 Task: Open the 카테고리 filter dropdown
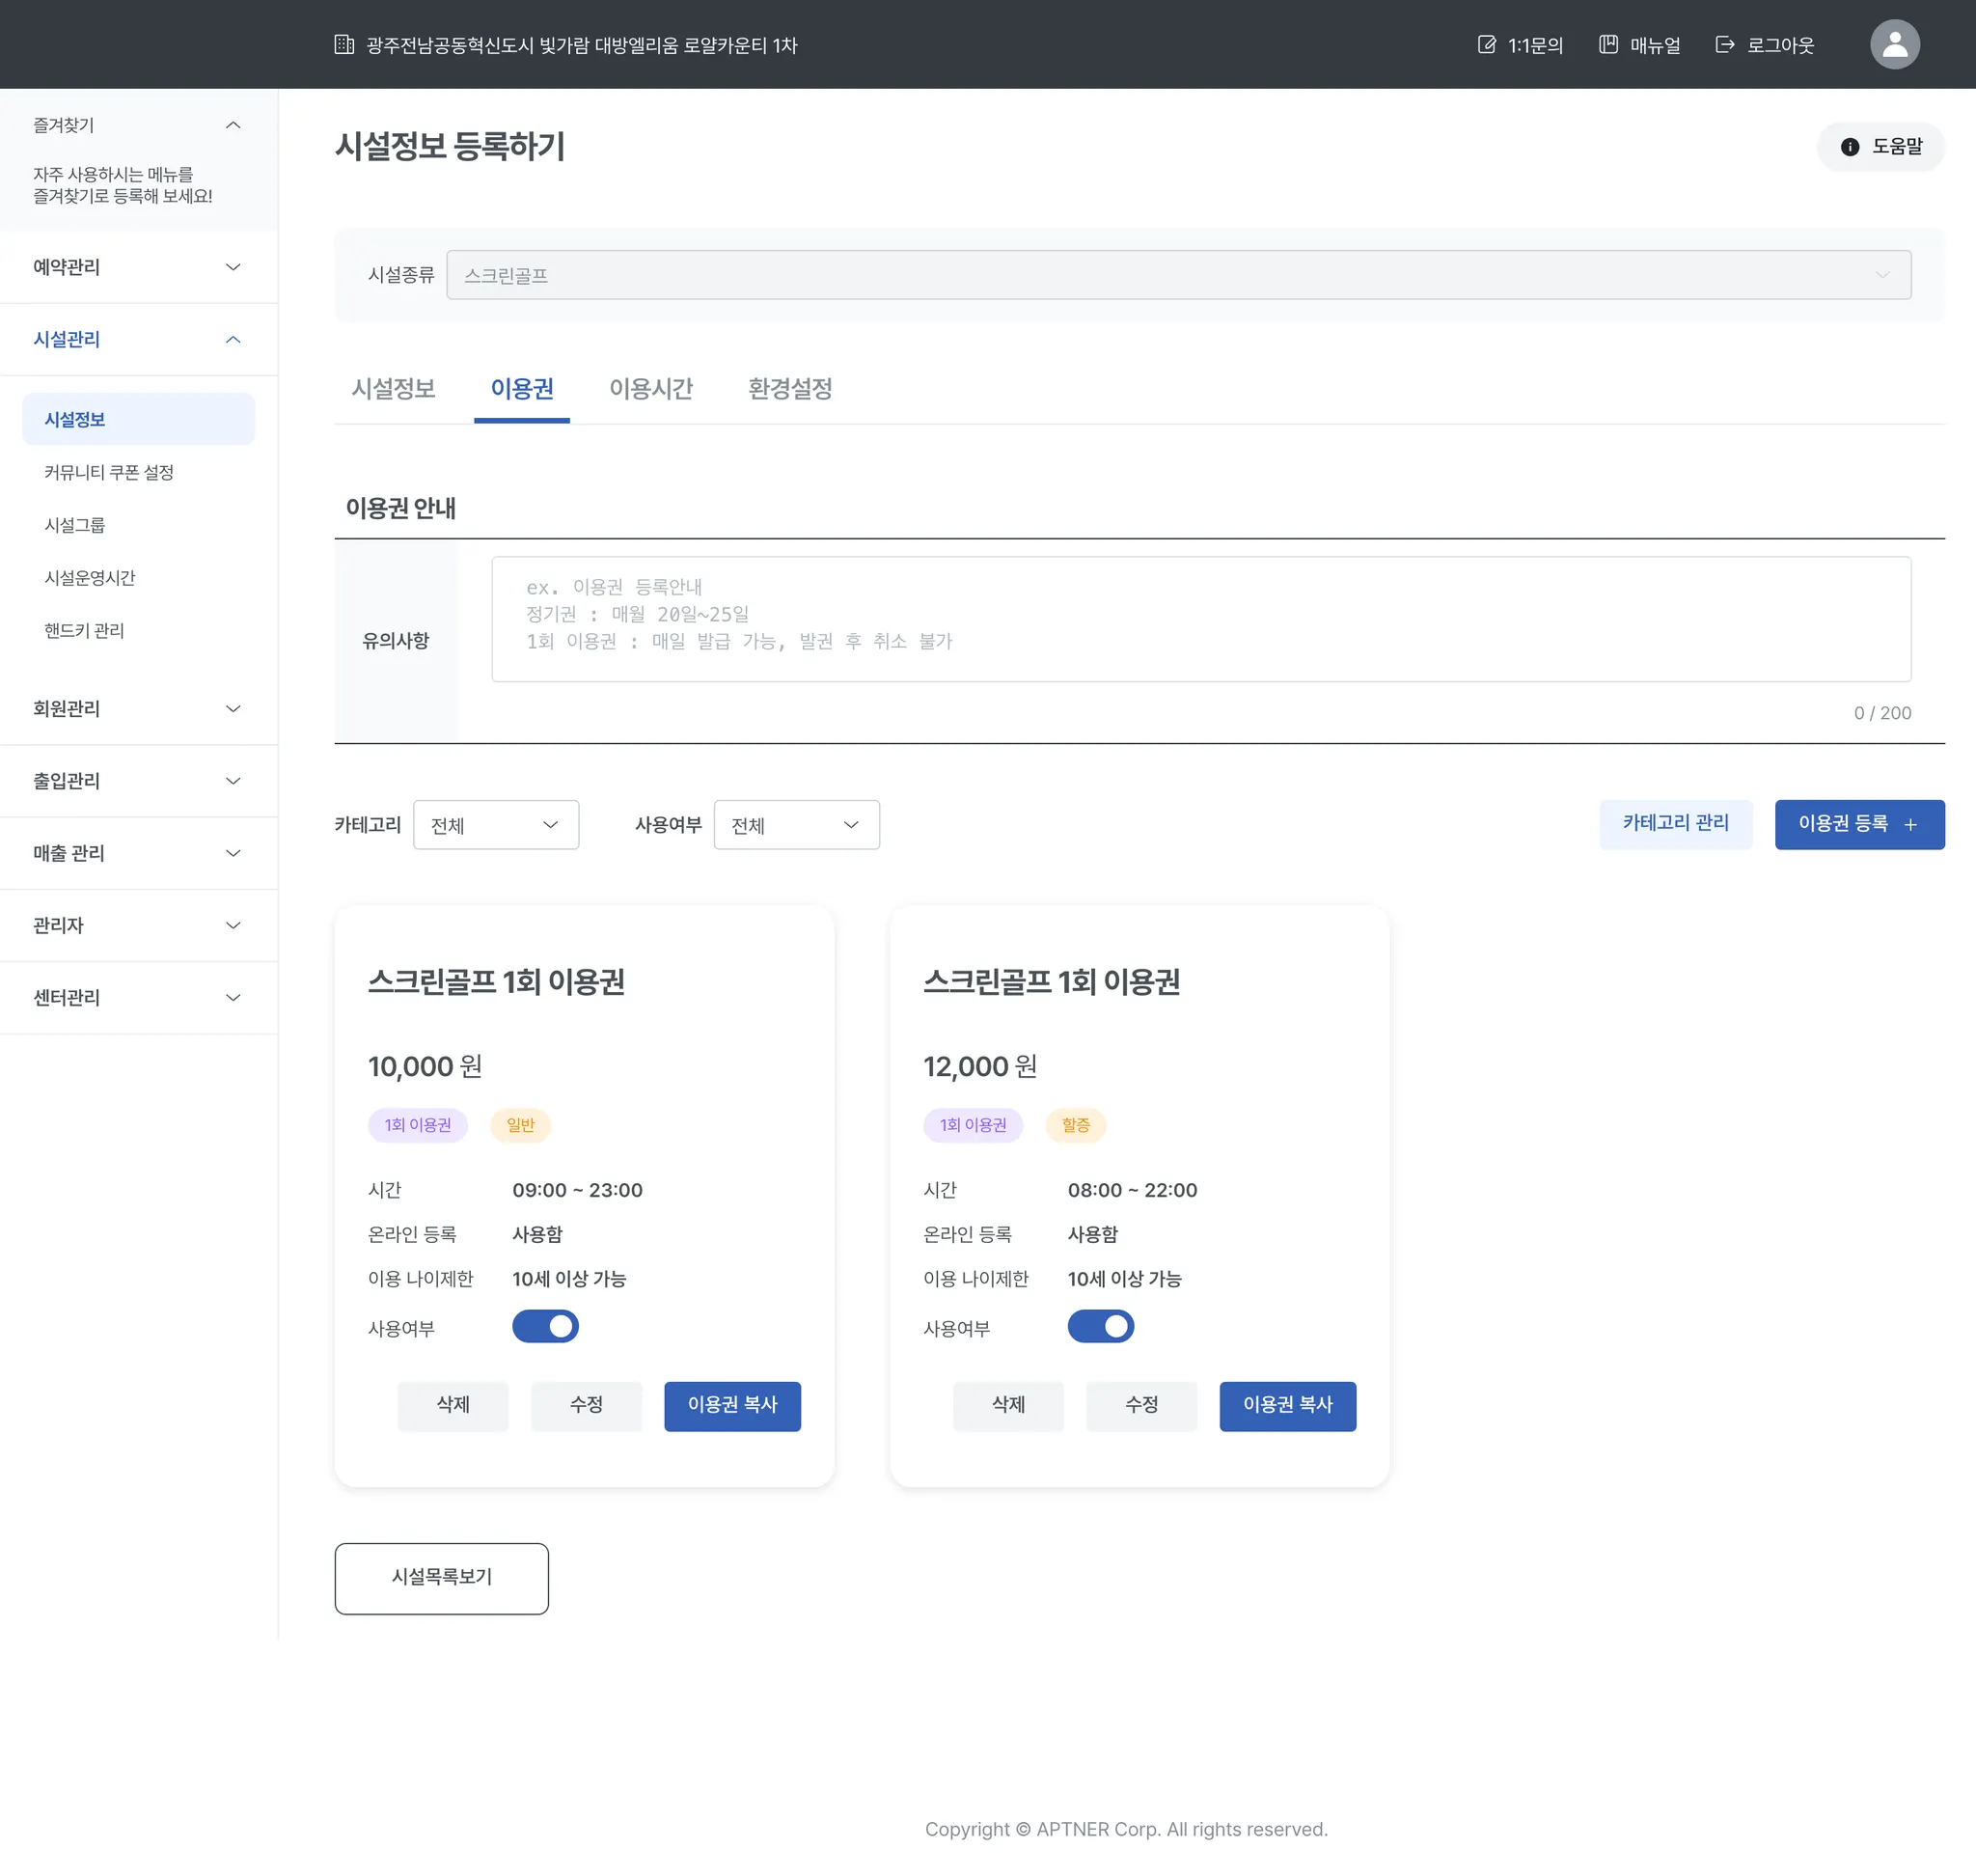click(496, 825)
